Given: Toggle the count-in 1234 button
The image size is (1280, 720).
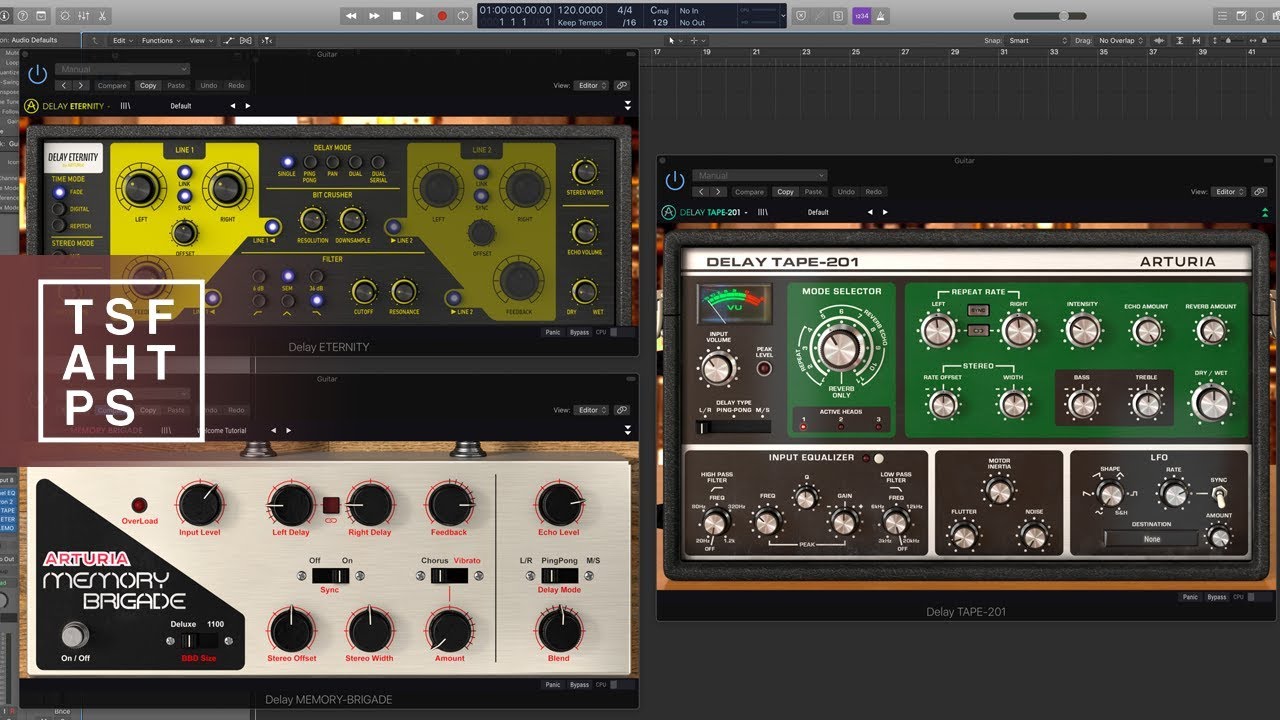Looking at the screenshot, I should 861,16.
